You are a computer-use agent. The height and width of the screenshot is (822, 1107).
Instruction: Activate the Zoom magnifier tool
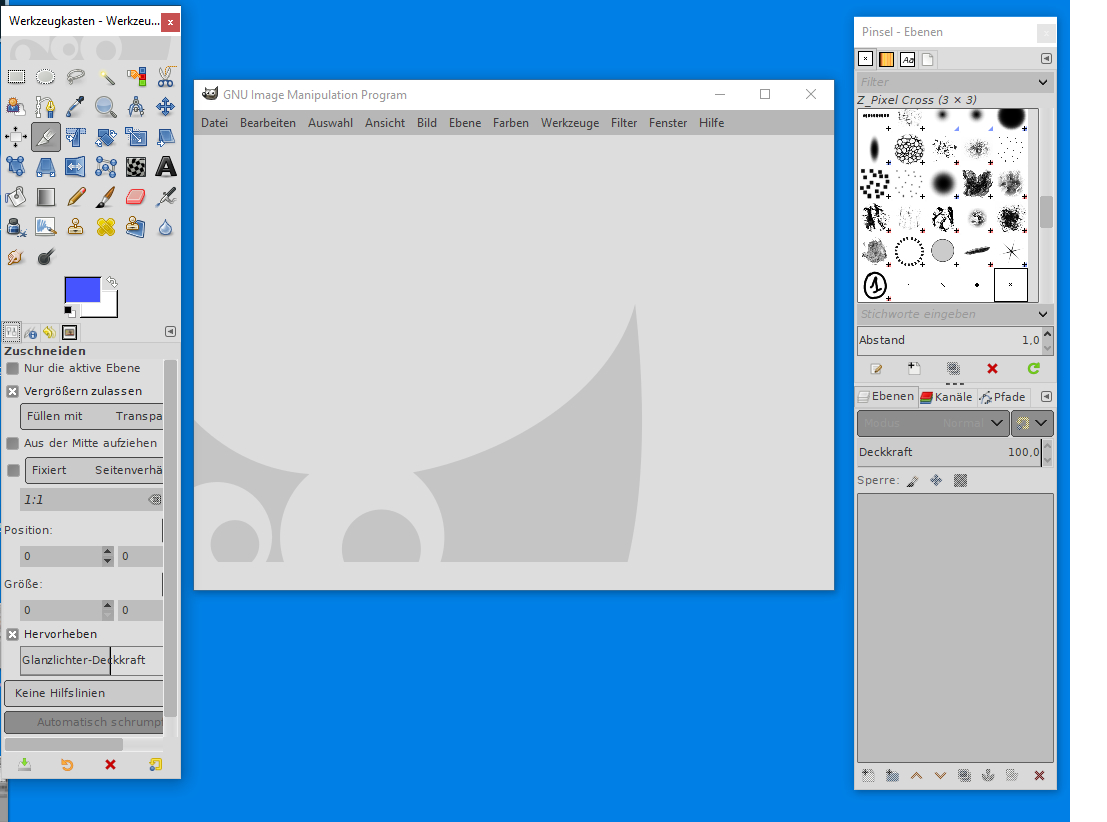coord(106,107)
